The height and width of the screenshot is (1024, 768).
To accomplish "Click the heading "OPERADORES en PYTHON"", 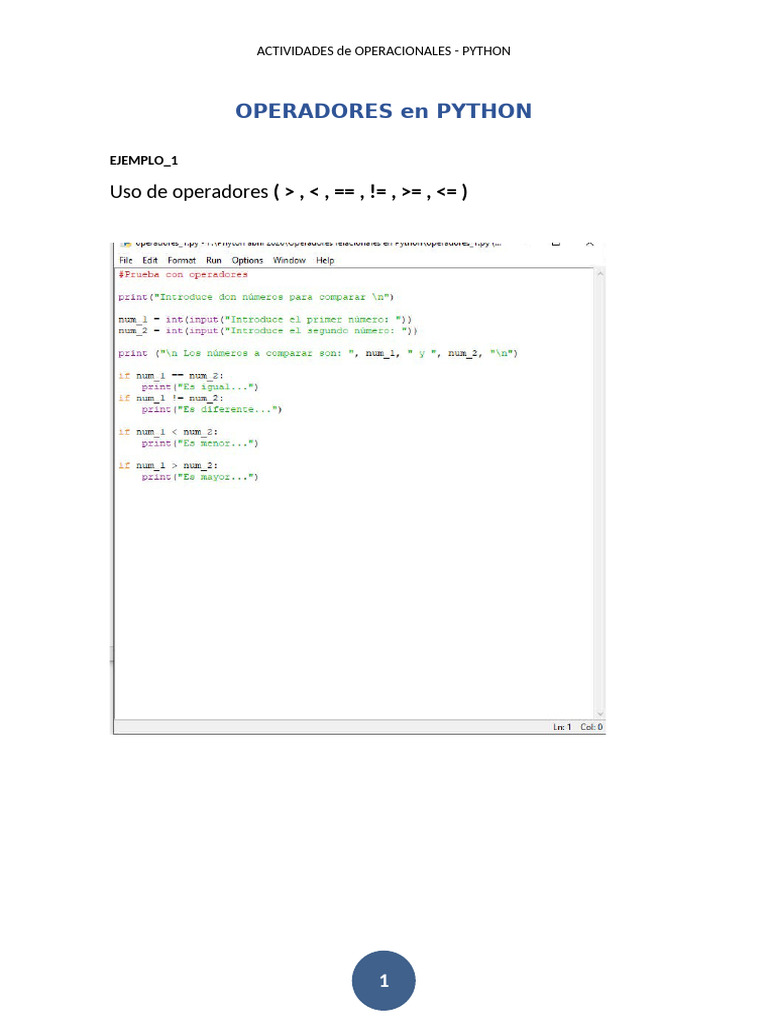I will coord(384,111).
